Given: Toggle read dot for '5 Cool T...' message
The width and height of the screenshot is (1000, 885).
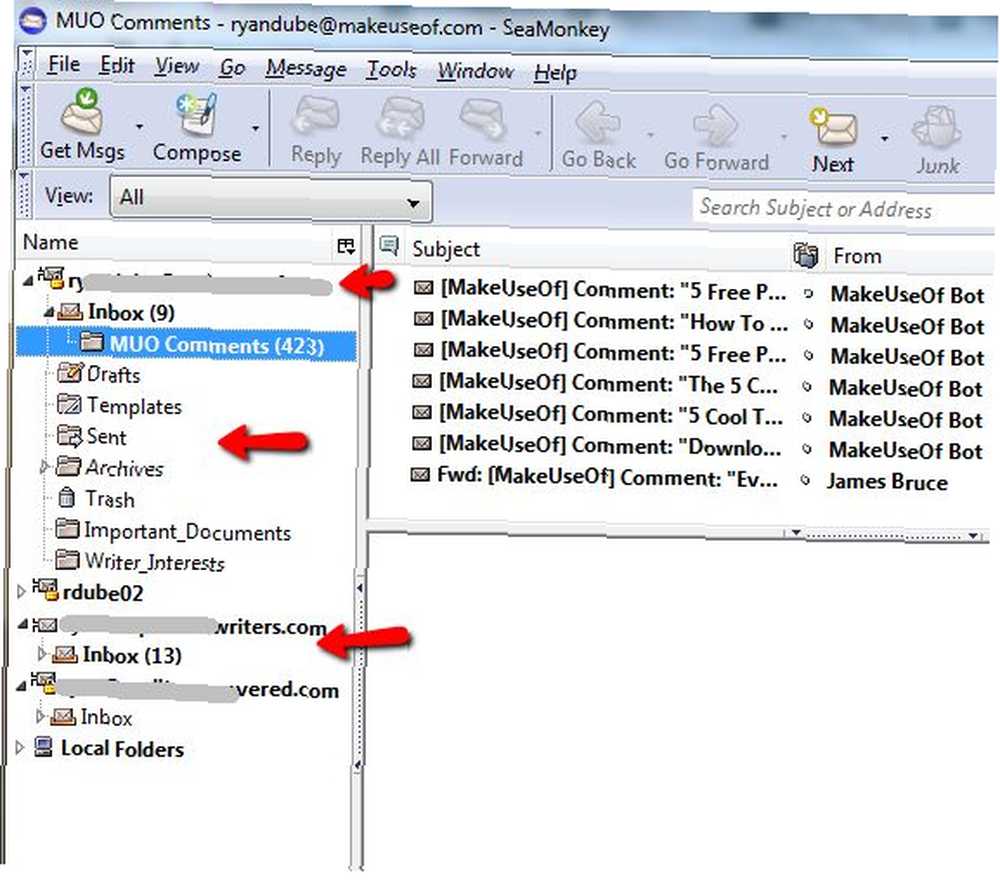Looking at the screenshot, I should pos(807,418).
